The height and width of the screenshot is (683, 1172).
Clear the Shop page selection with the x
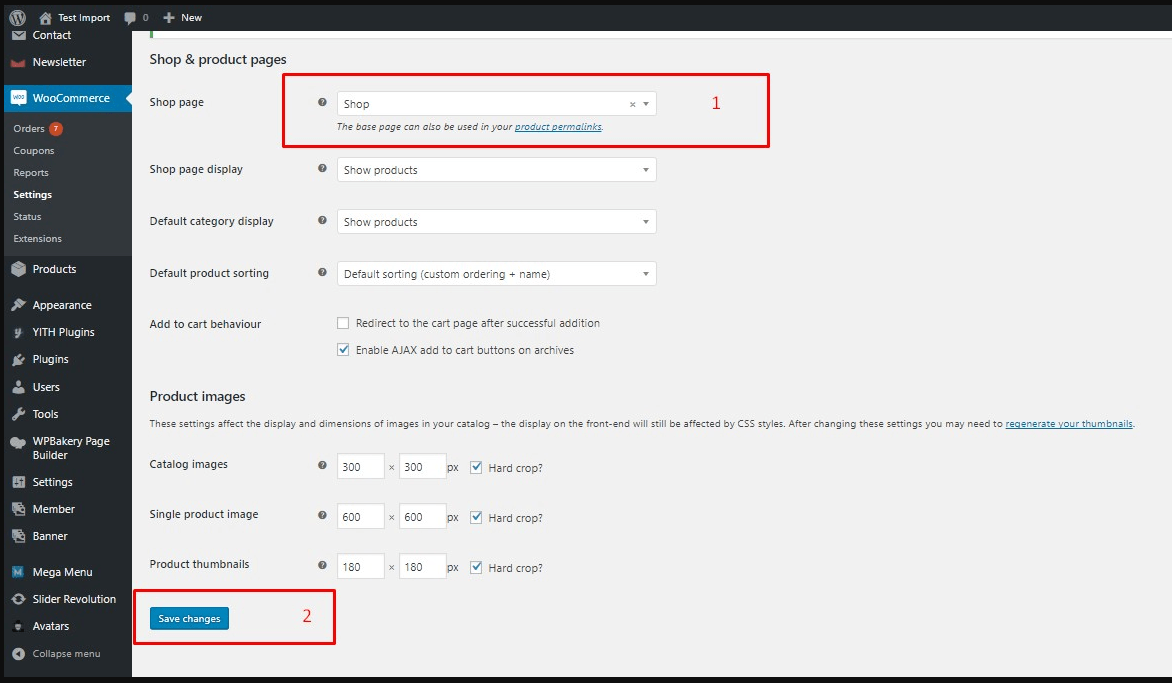tap(632, 105)
